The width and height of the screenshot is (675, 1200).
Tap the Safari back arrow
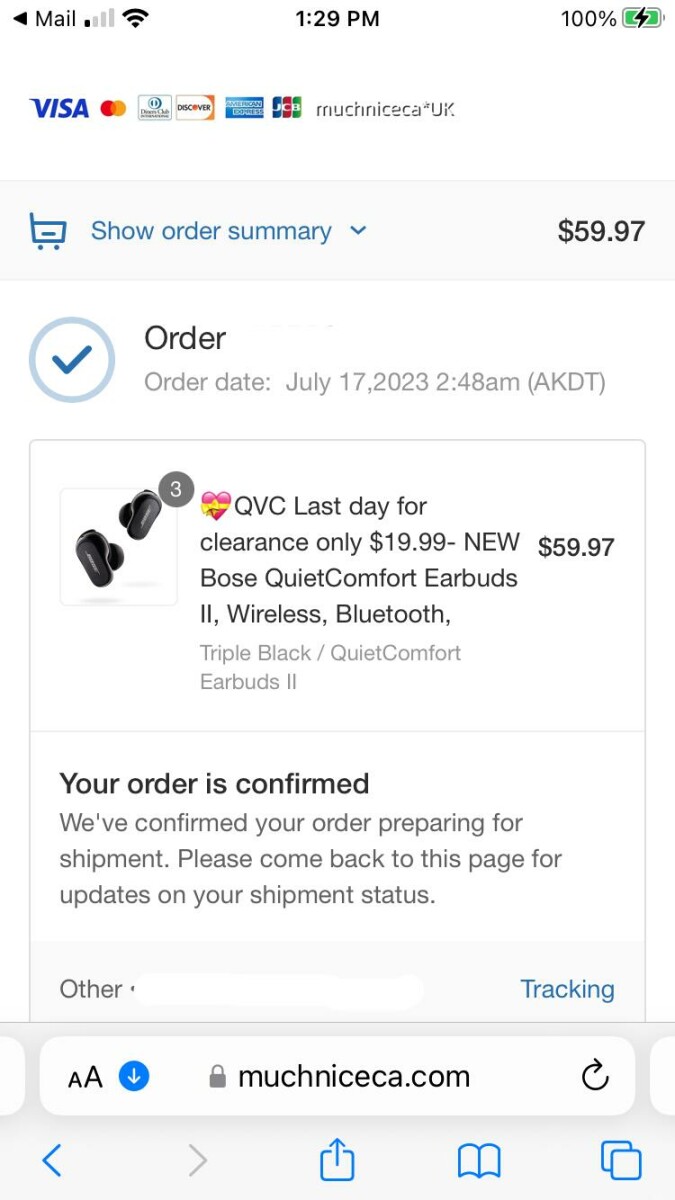[x=52, y=1160]
